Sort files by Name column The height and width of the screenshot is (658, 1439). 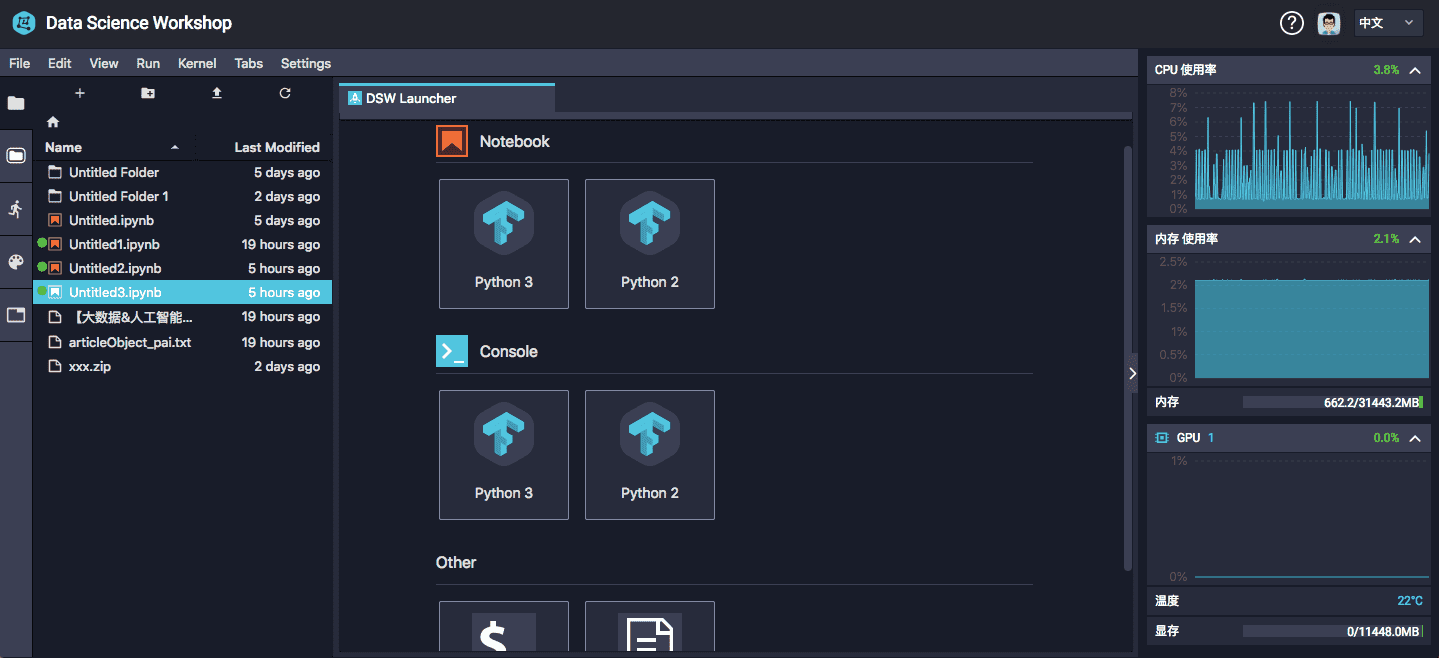115,147
